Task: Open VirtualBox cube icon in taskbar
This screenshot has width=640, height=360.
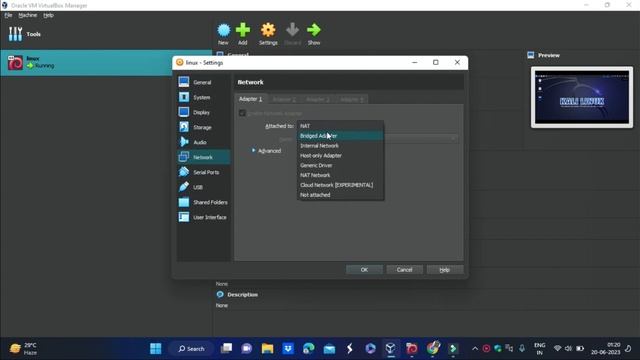Action: 391,349
